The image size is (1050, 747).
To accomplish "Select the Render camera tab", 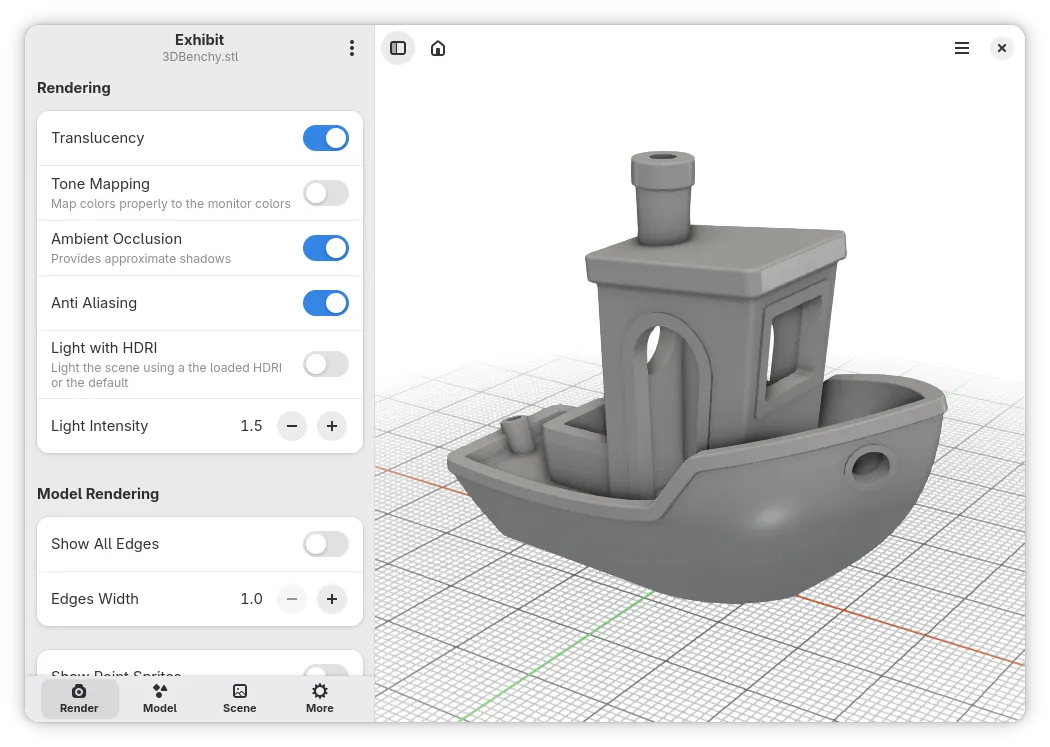I will coord(79,699).
